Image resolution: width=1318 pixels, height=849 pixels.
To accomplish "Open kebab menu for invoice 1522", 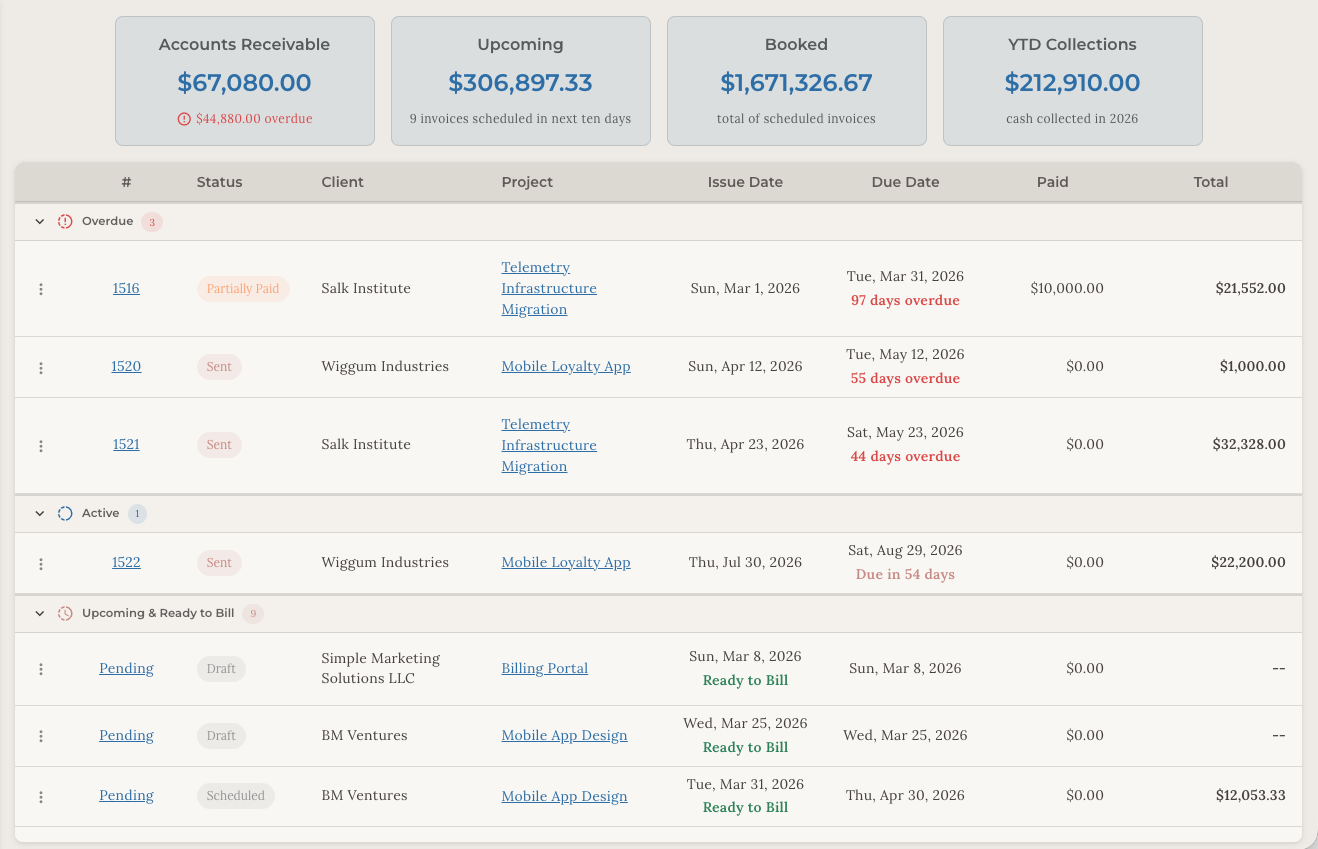I will click(41, 564).
